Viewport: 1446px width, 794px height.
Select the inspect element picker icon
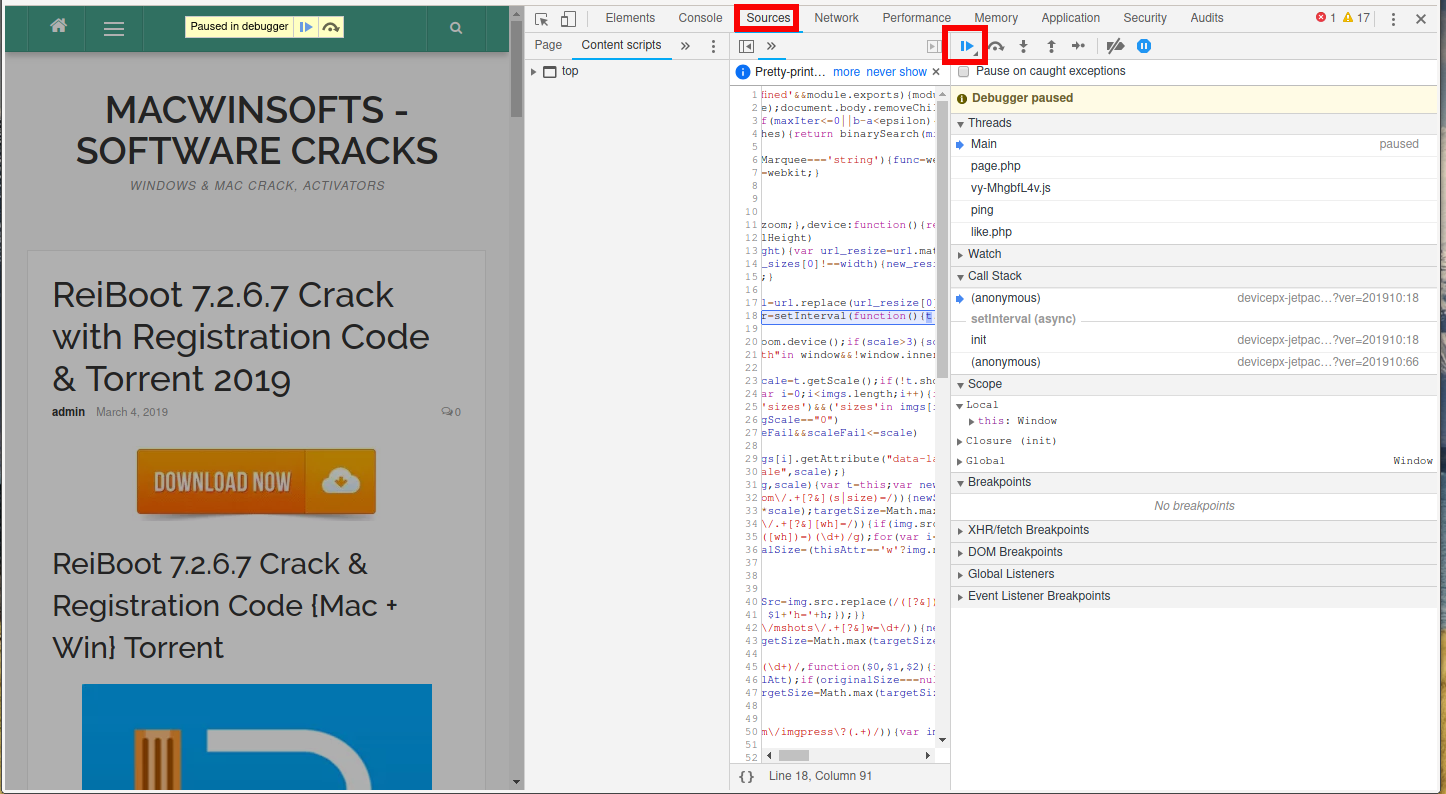pyautogui.click(x=542, y=19)
